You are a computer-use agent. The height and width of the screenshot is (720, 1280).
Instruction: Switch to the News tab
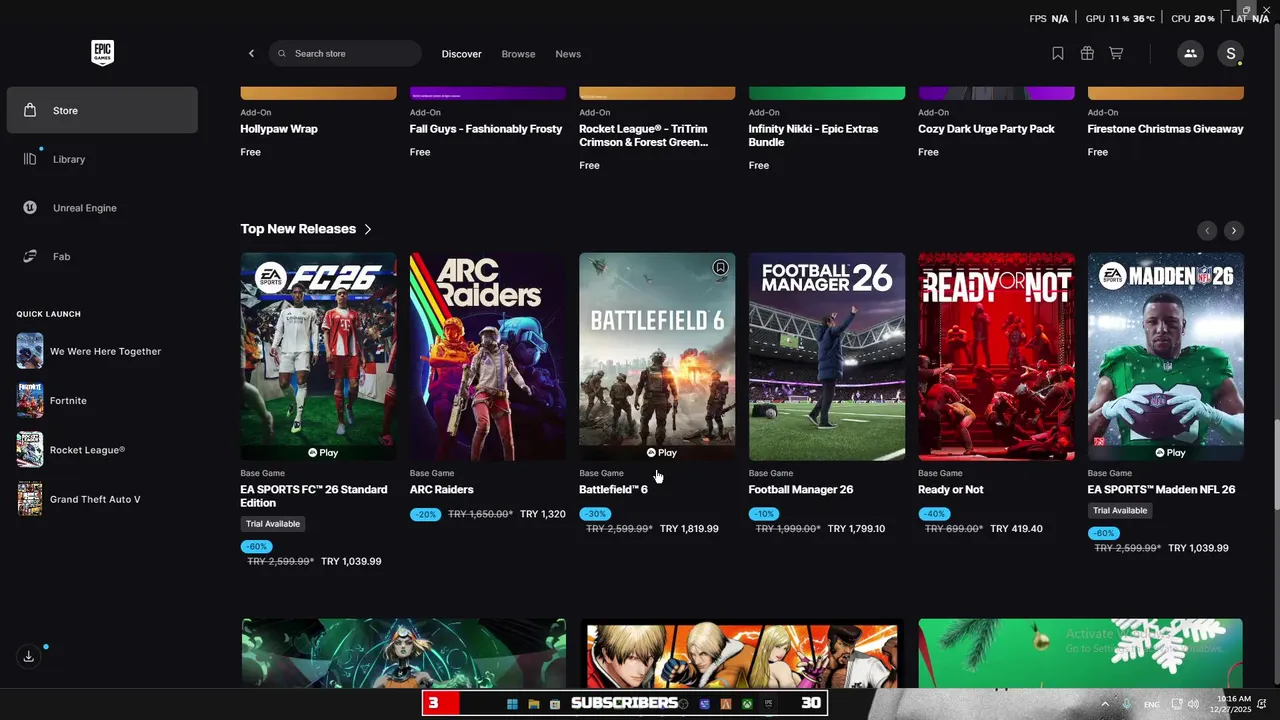pos(568,54)
